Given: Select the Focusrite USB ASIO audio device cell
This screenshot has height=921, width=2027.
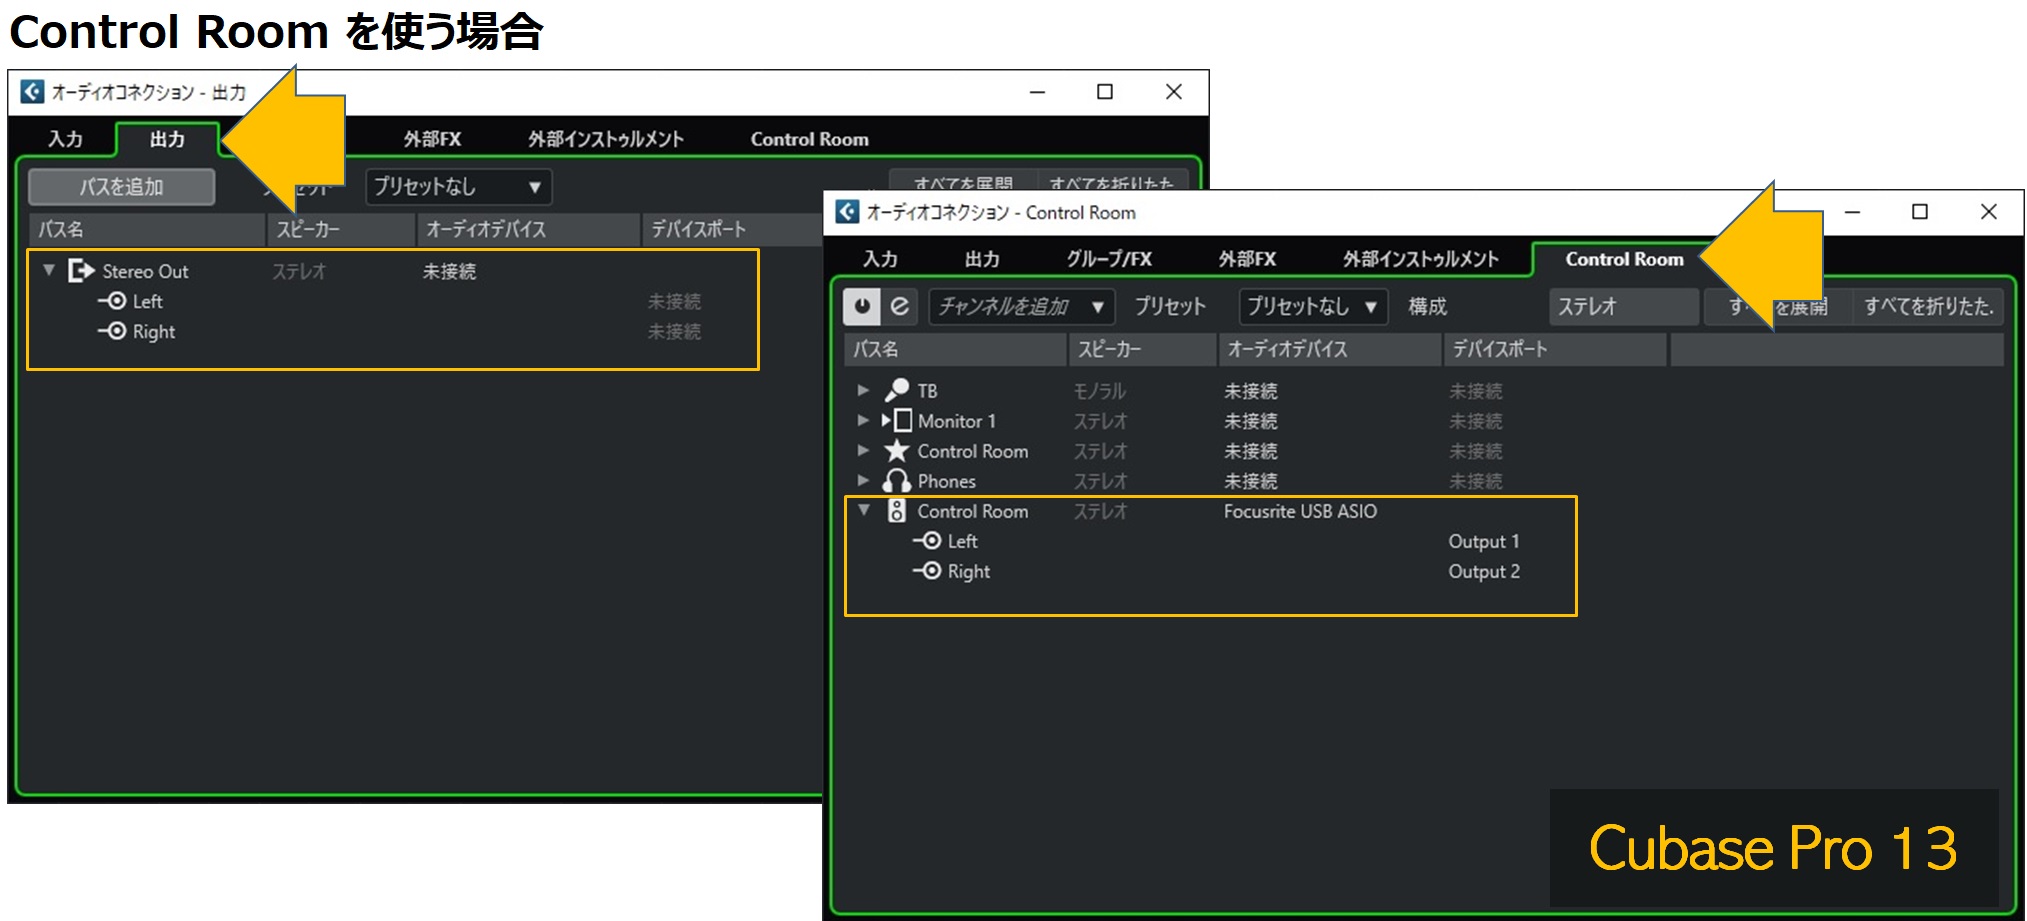Looking at the screenshot, I should [1300, 511].
